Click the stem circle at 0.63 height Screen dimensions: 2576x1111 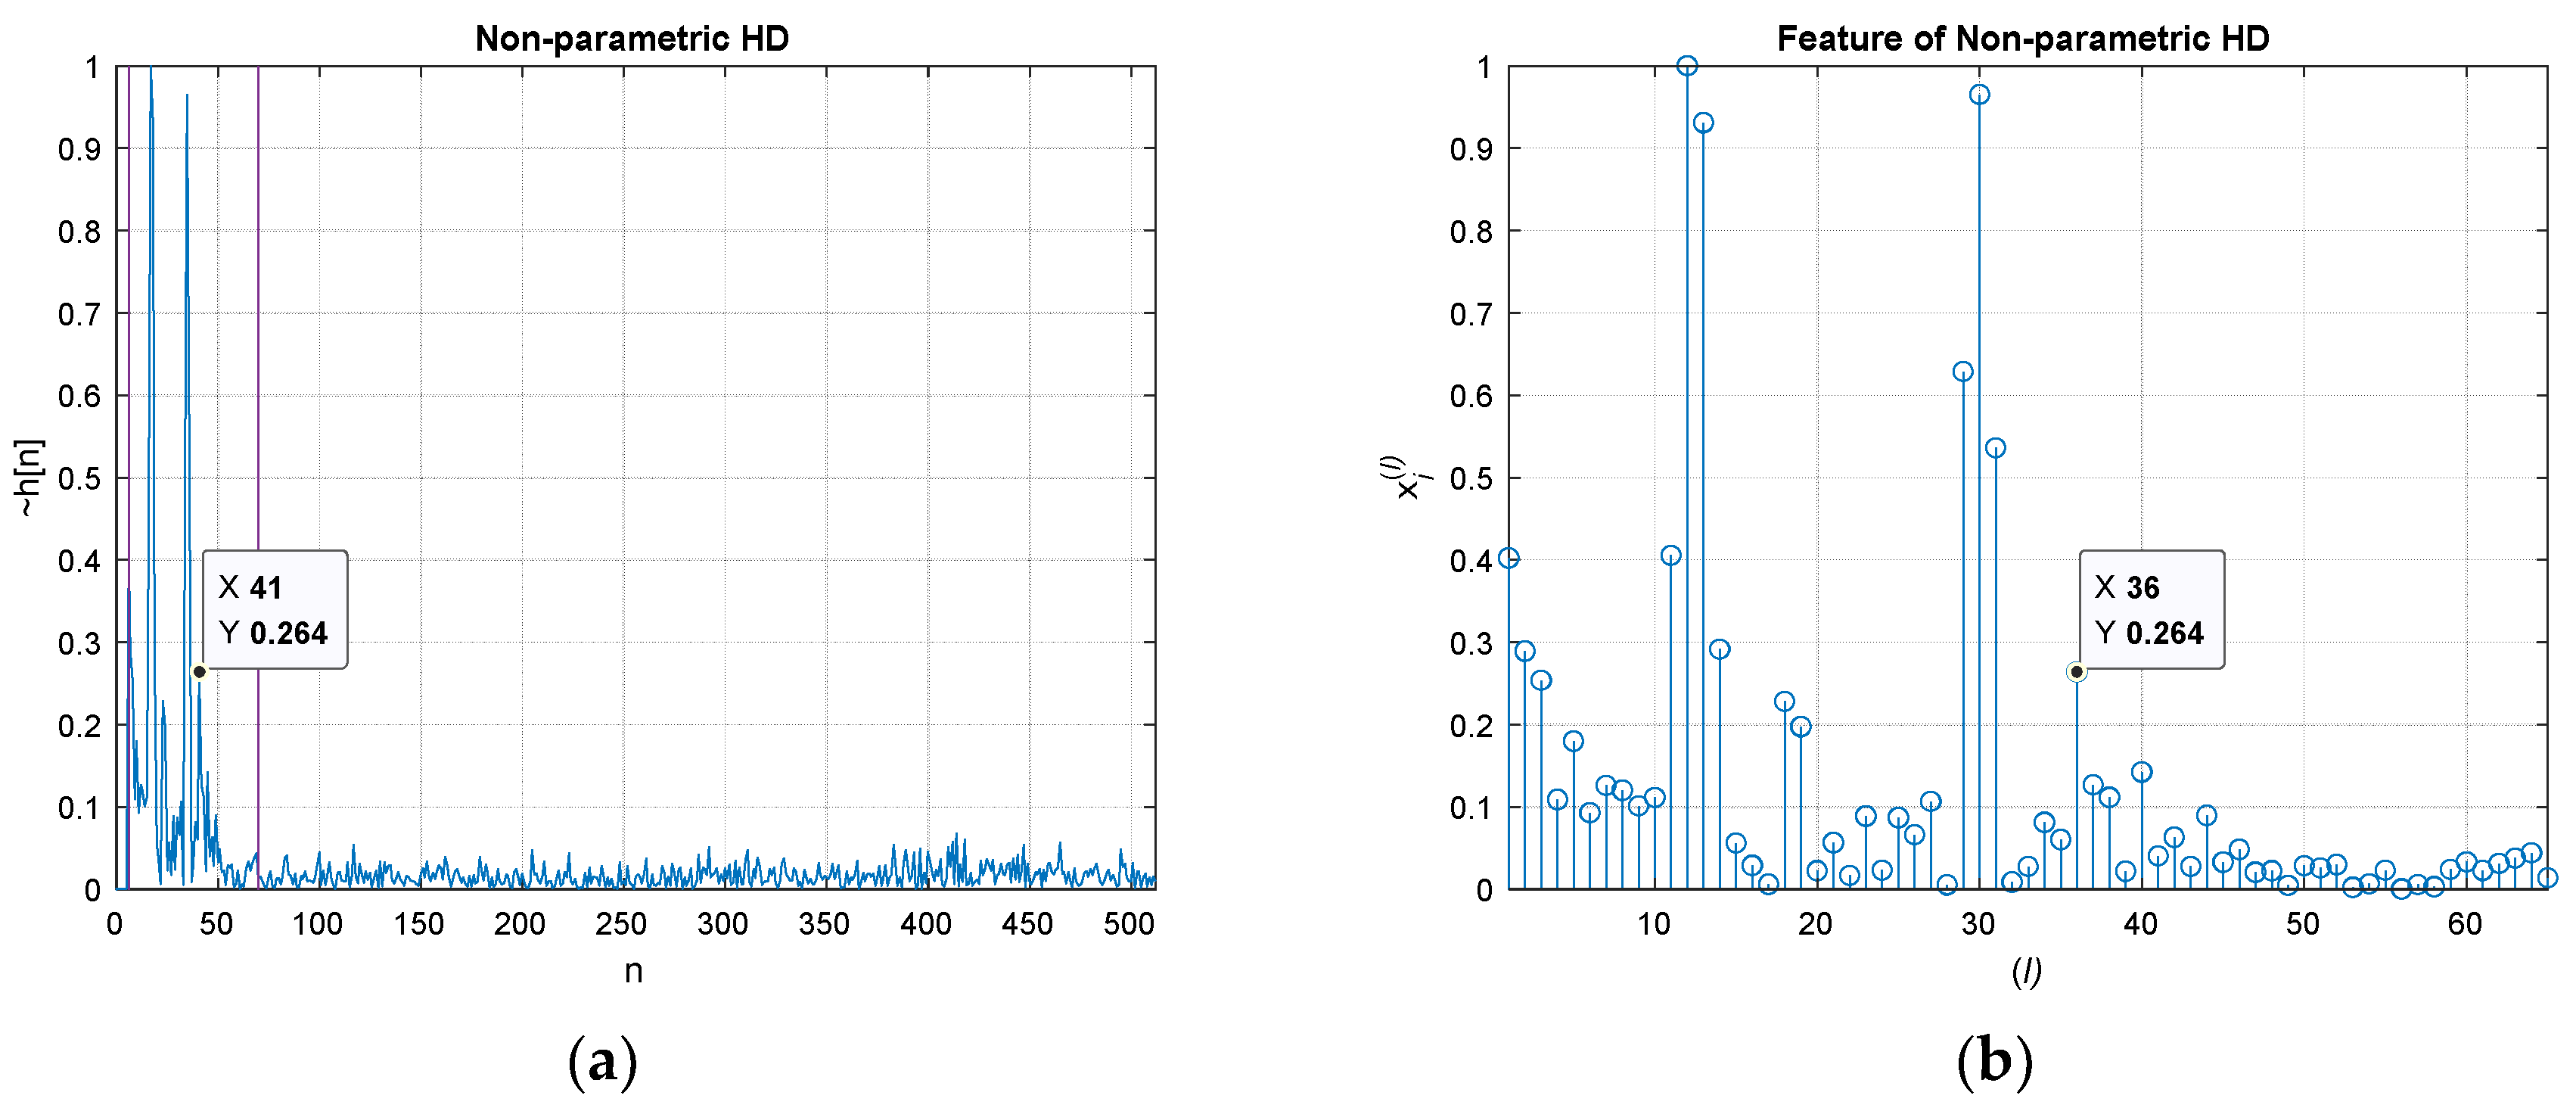click(x=1963, y=372)
